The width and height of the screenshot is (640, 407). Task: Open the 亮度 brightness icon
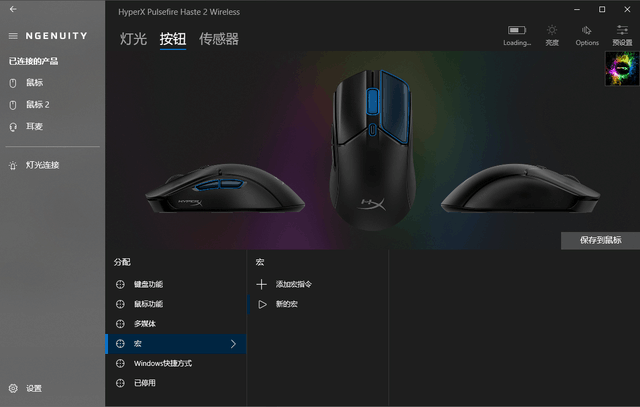(x=552, y=30)
